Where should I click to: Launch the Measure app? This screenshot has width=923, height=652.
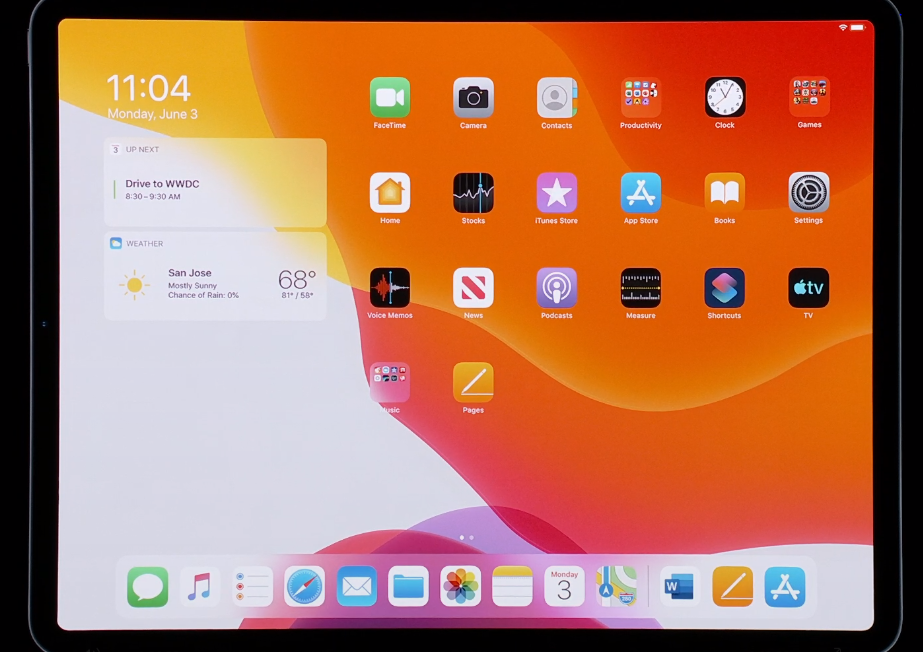pyautogui.click(x=640, y=288)
